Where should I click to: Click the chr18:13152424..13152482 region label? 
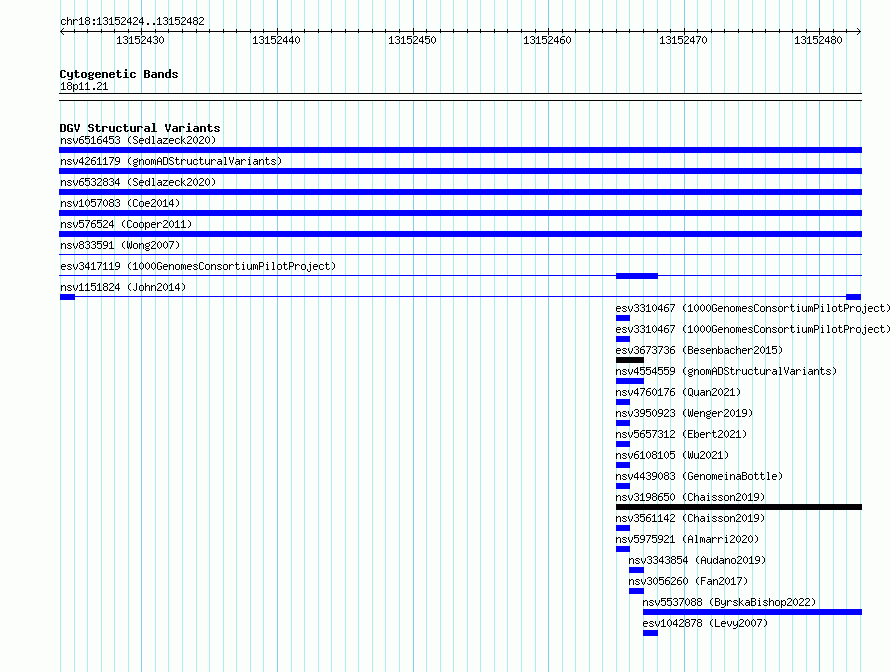point(132,21)
